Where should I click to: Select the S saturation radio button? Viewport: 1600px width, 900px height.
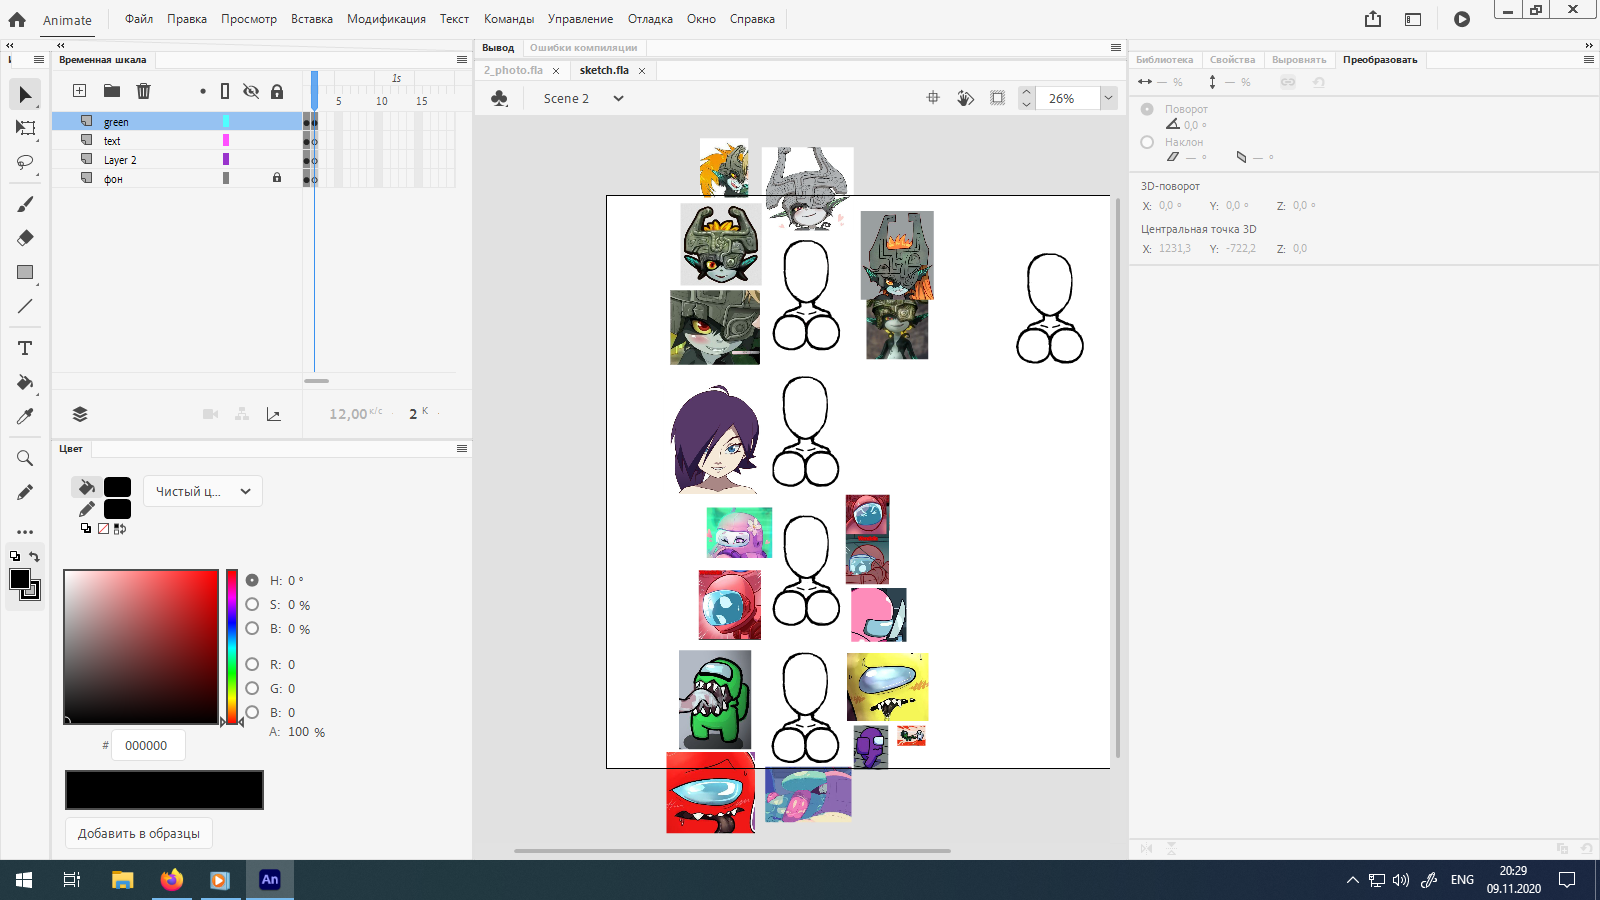coord(252,604)
